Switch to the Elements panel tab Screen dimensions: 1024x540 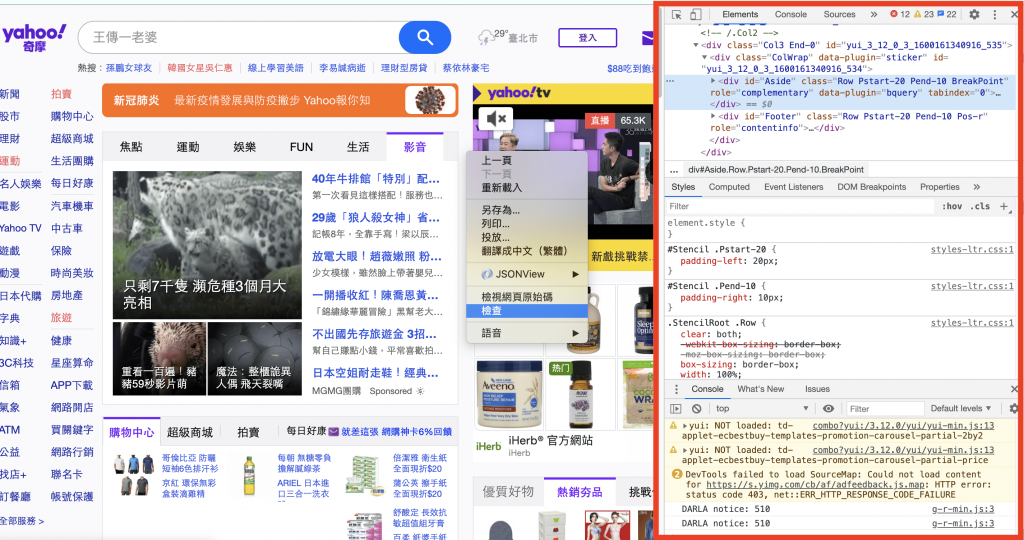click(740, 14)
